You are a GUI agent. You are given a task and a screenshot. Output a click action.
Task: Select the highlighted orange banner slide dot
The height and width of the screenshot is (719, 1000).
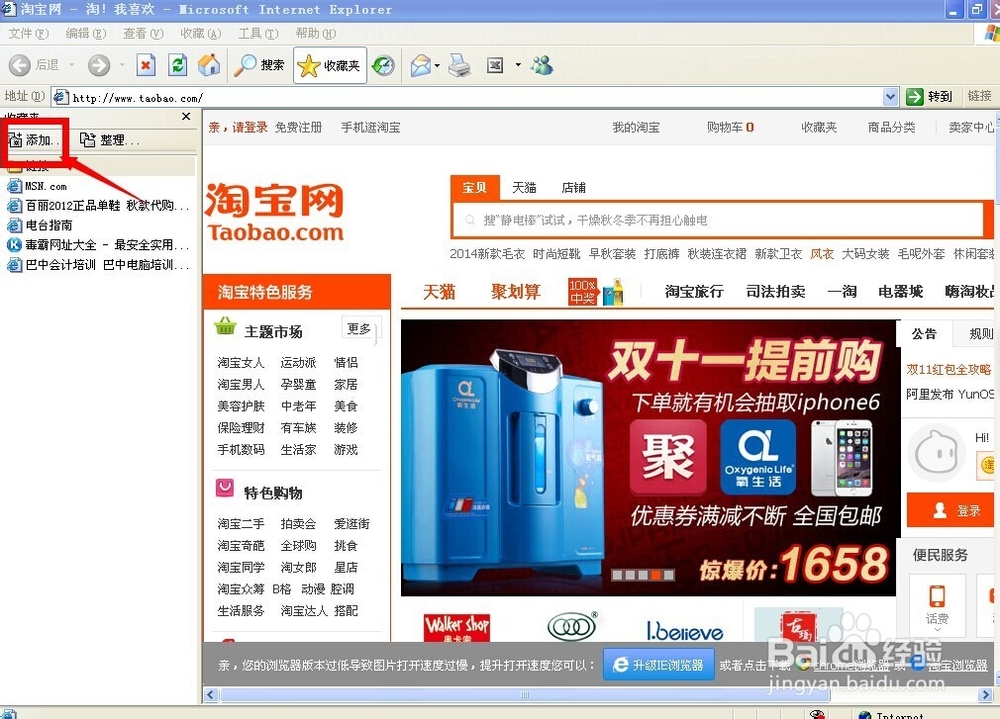[x=655, y=575]
